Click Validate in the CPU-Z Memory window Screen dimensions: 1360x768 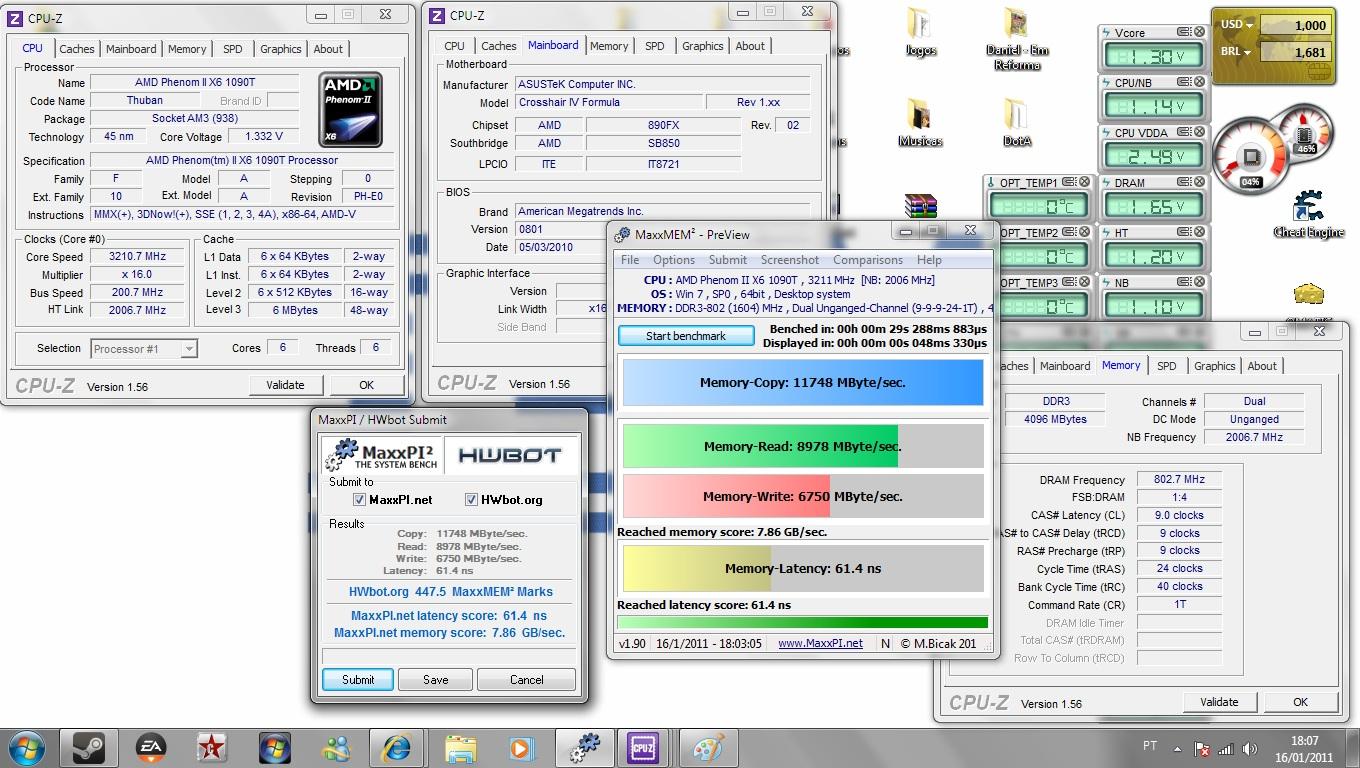pyautogui.click(x=1219, y=702)
